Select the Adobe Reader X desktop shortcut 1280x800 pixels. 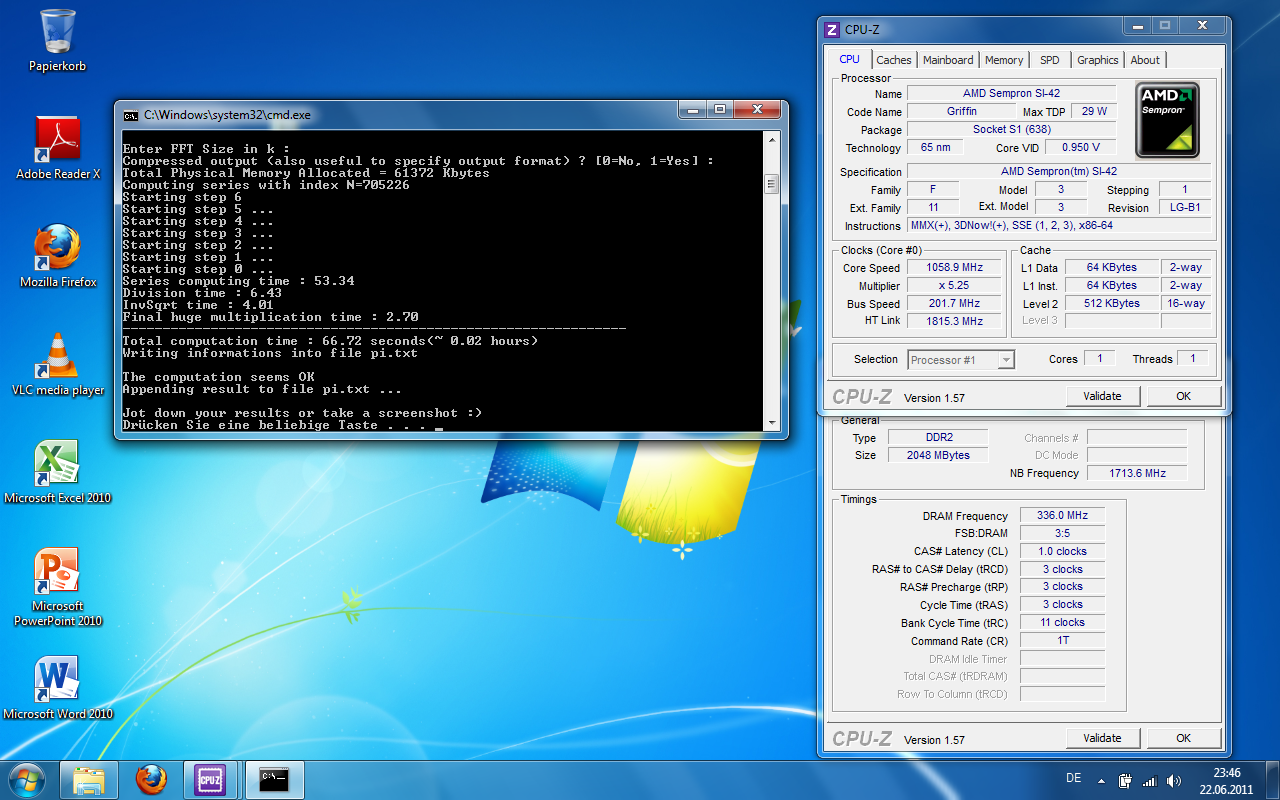[x=57, y=148]
